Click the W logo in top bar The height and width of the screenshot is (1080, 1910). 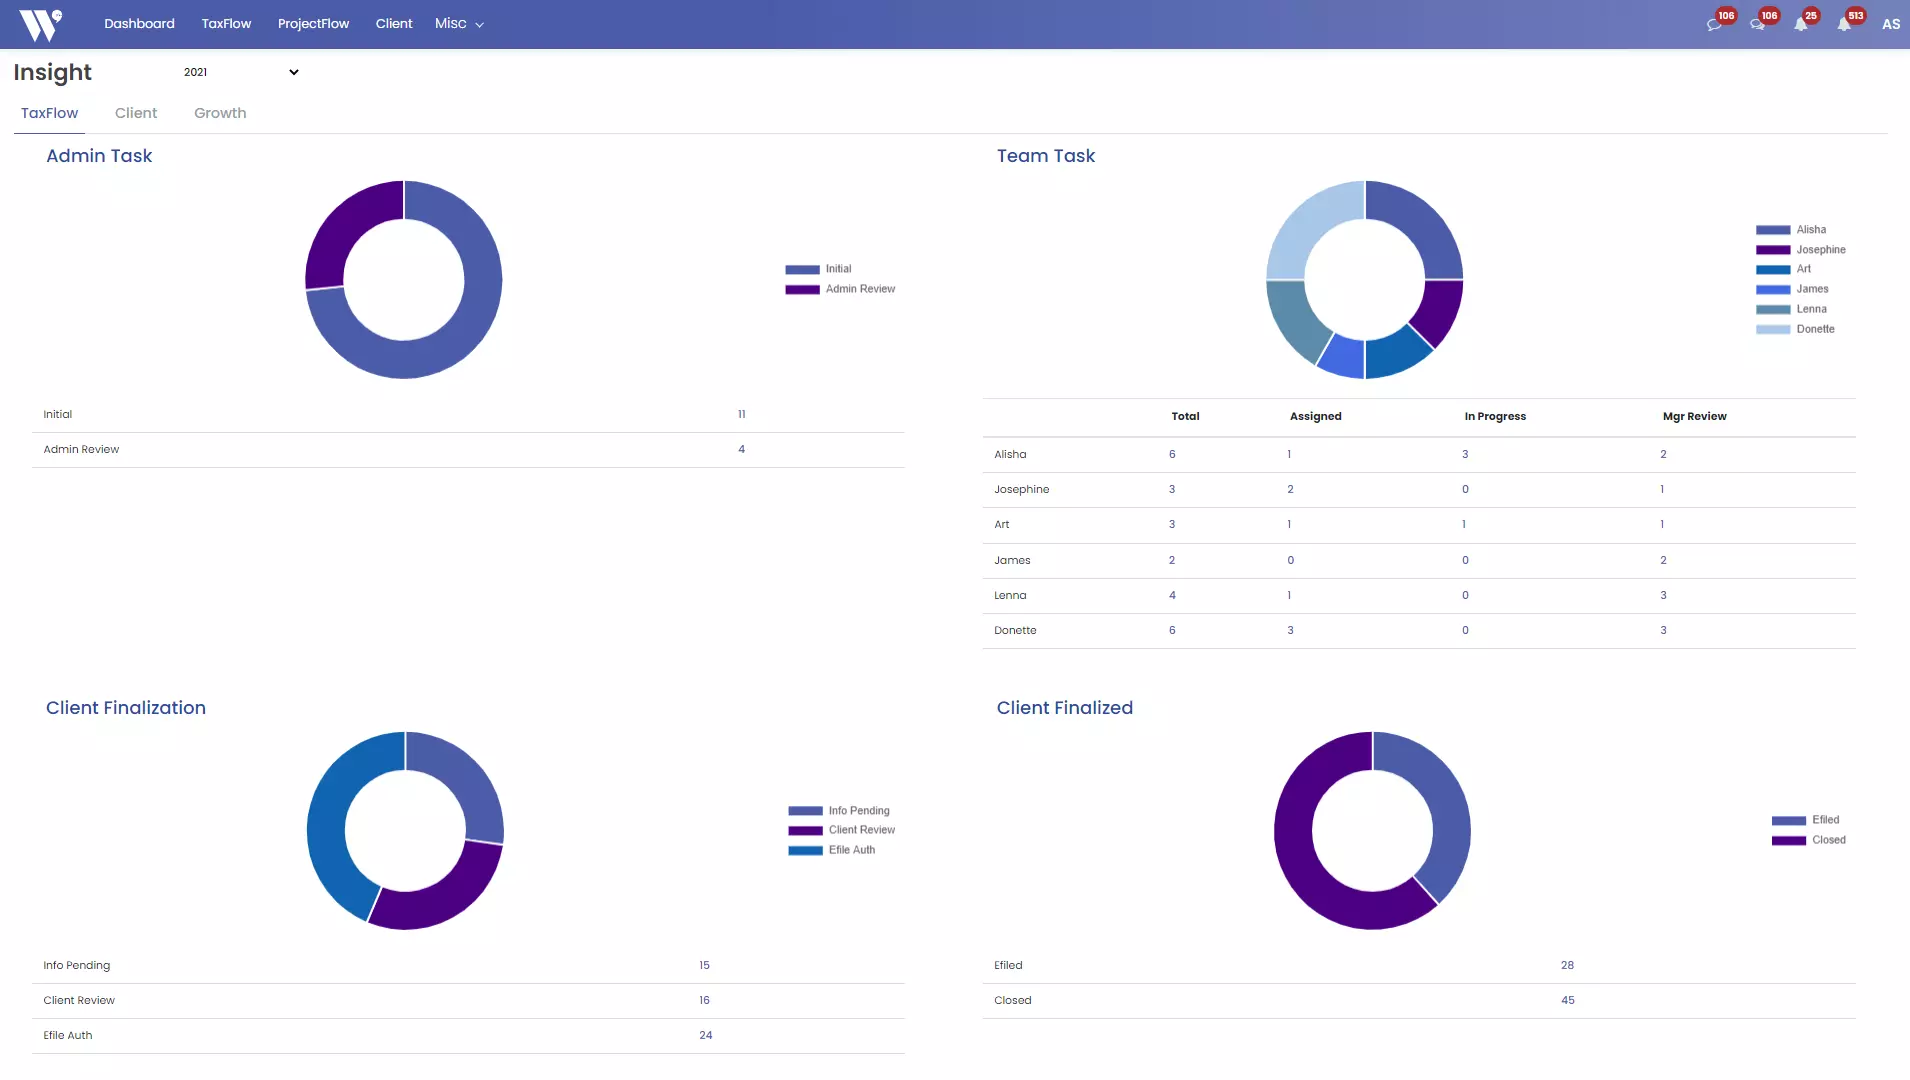tap(40, 23)
